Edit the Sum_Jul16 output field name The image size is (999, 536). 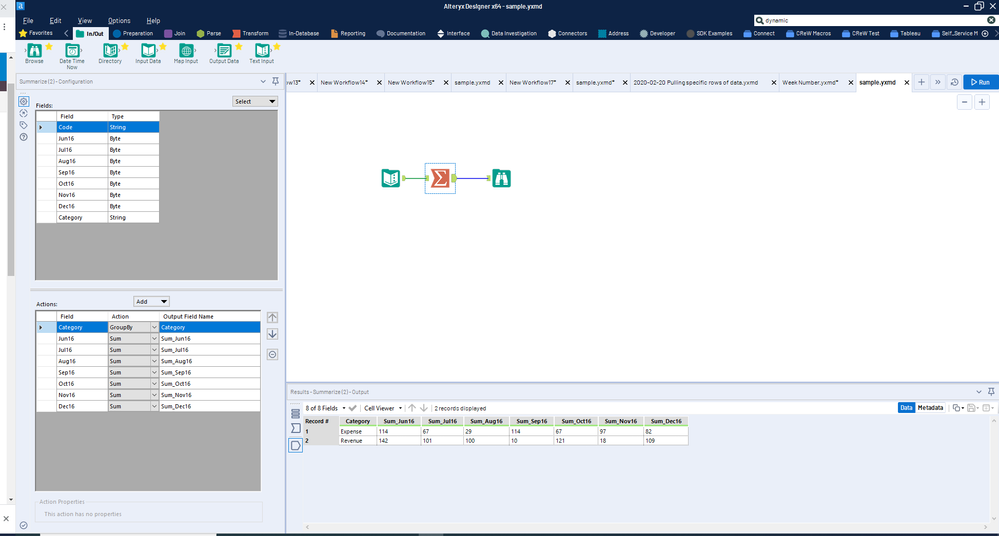point(210,350)
